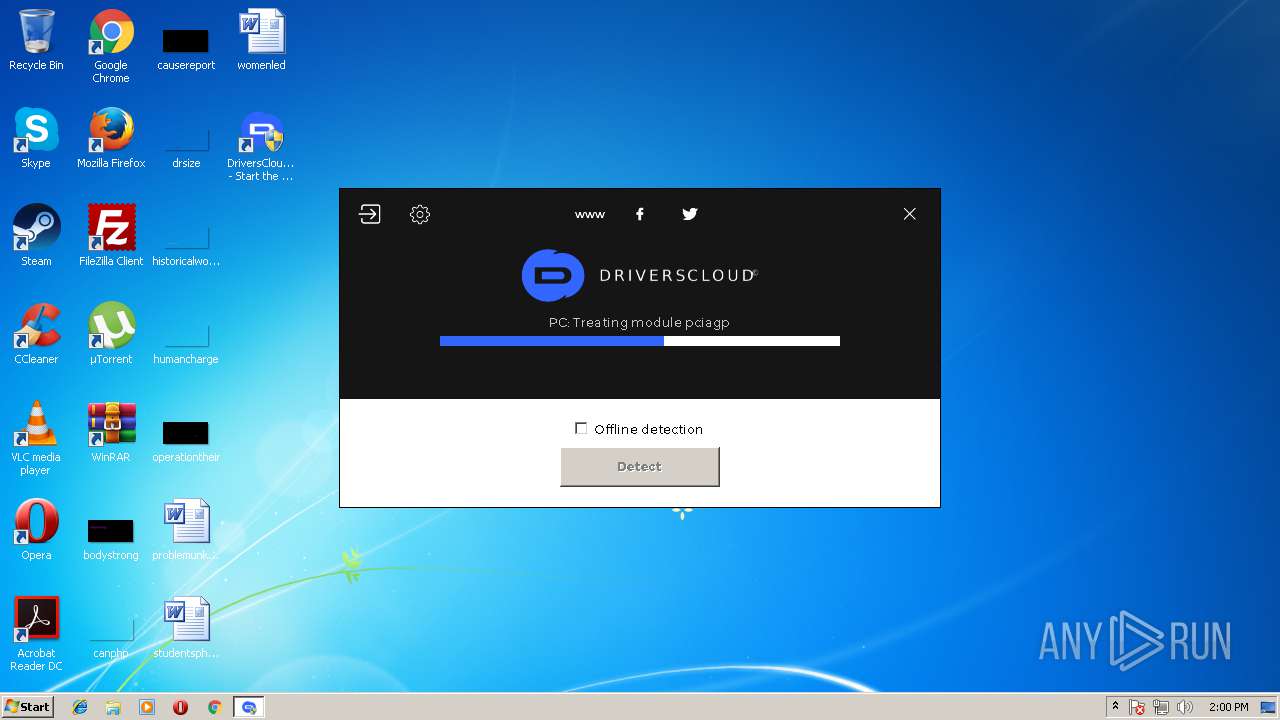Click the exit/logout icon in DriversCloud
This screenshot has height=720, width=1280.
coord(370,214)
